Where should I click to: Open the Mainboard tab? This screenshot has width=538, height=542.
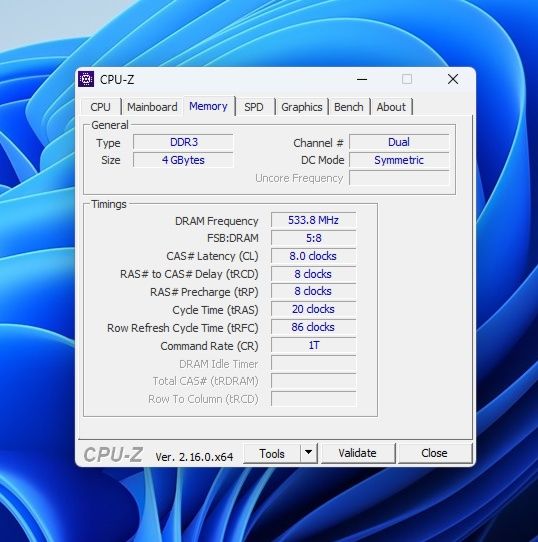click(x=152, y=107)
